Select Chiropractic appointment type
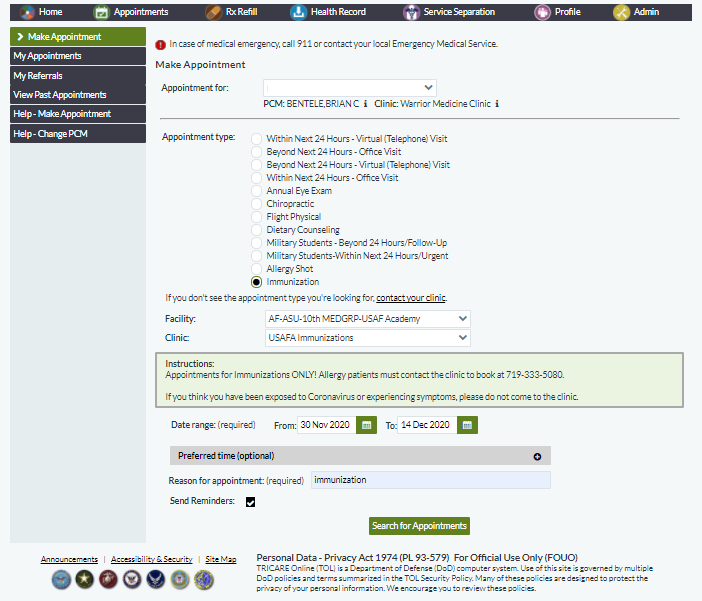Viewport: 702px width, 601px height. point(256,204)
